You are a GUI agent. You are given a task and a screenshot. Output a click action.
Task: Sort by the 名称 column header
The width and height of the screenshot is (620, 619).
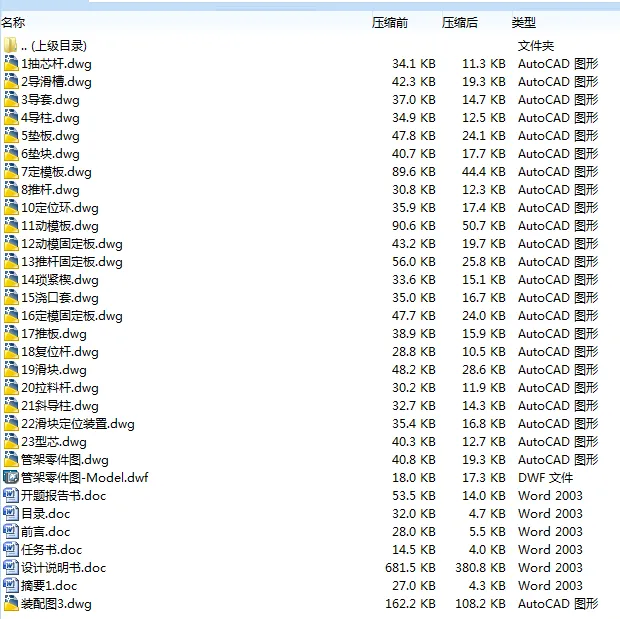(x=13, y=23)
